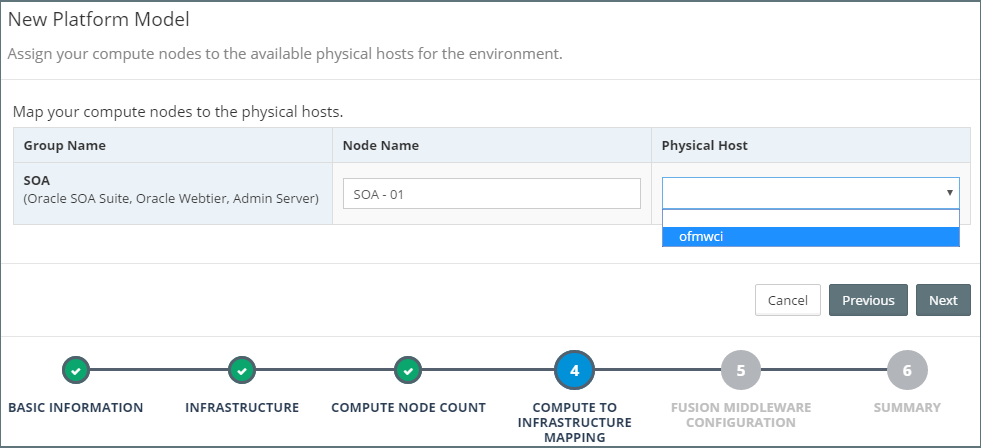Go to the Summary step label

pyautogui.click(x=907, y=408)
